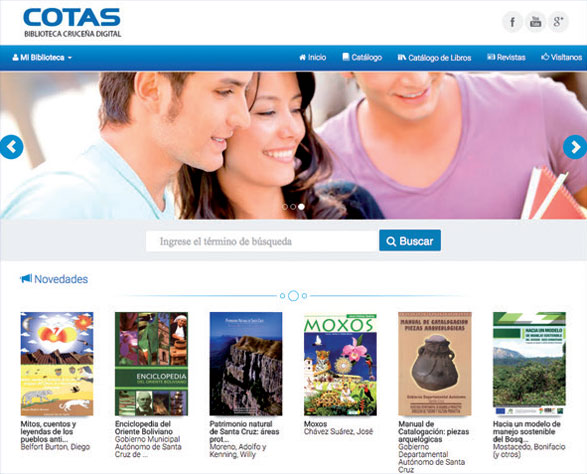Screen dimensions: 587x474
Task: Open the Manual de Catalogación book cover
Action: click(435, 364)
